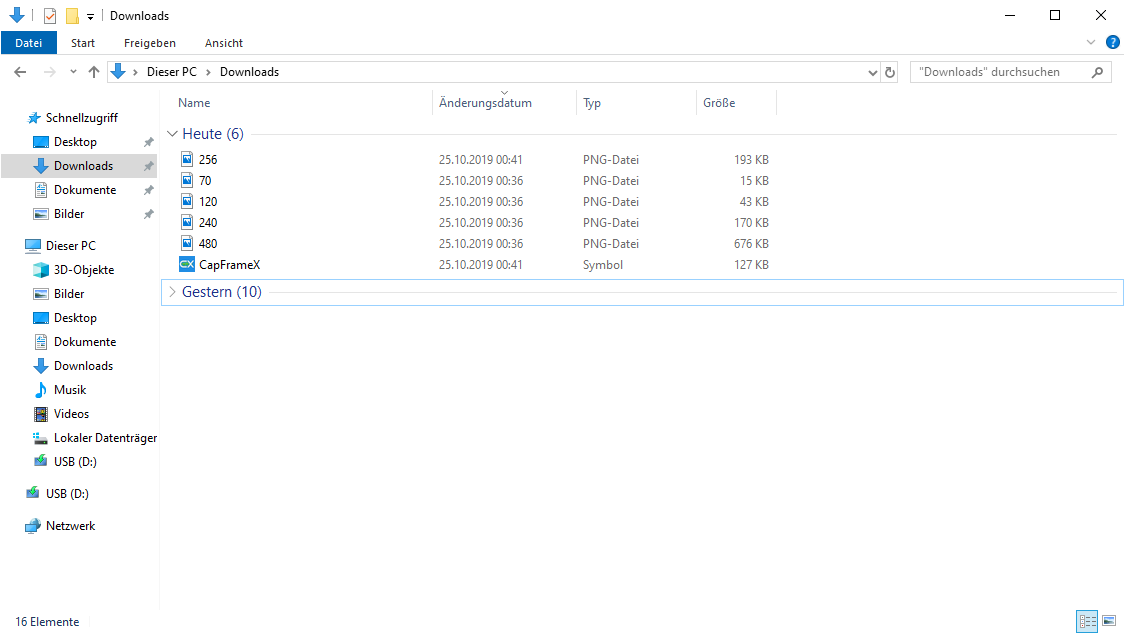Sort by the Typ column header
The image size is (1125, 634).
pos(592,103)
